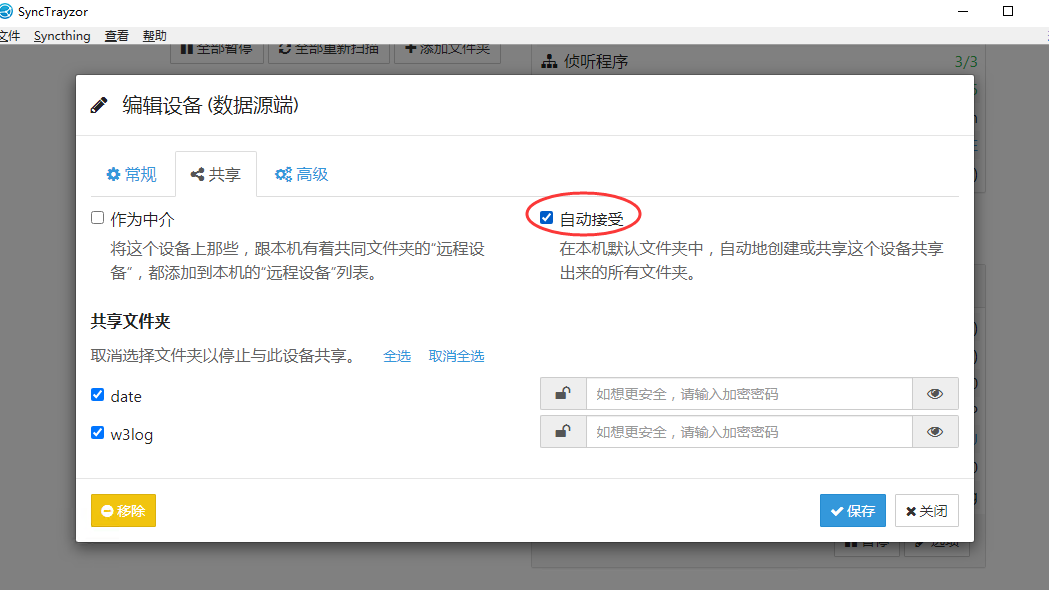Enable the 作为中介 checkbox

coord(98,218)
